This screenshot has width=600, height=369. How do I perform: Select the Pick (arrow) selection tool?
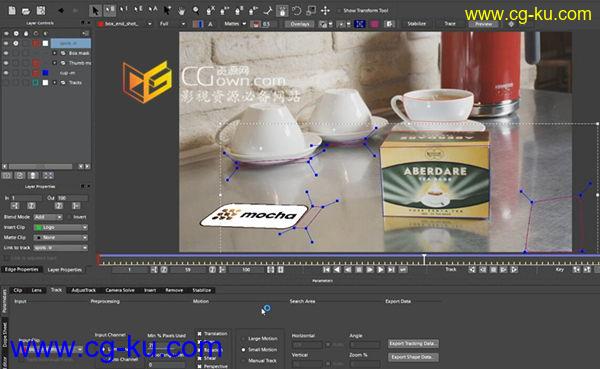[95, 10]
